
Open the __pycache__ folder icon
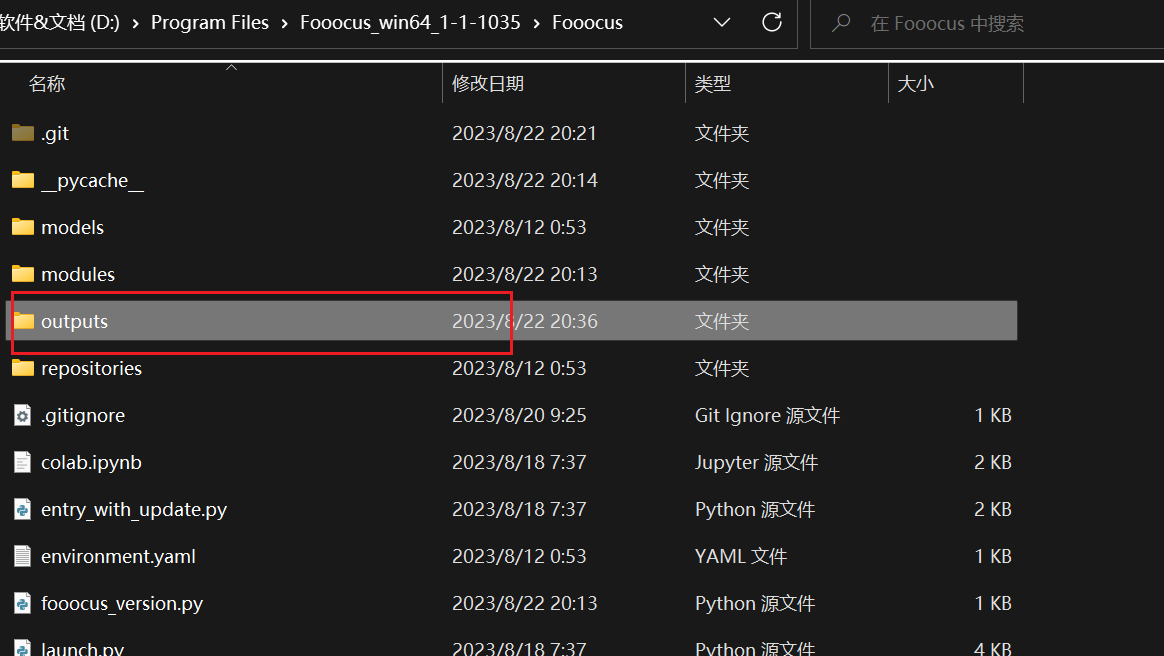pyautogui.click(x=23, y=180)
